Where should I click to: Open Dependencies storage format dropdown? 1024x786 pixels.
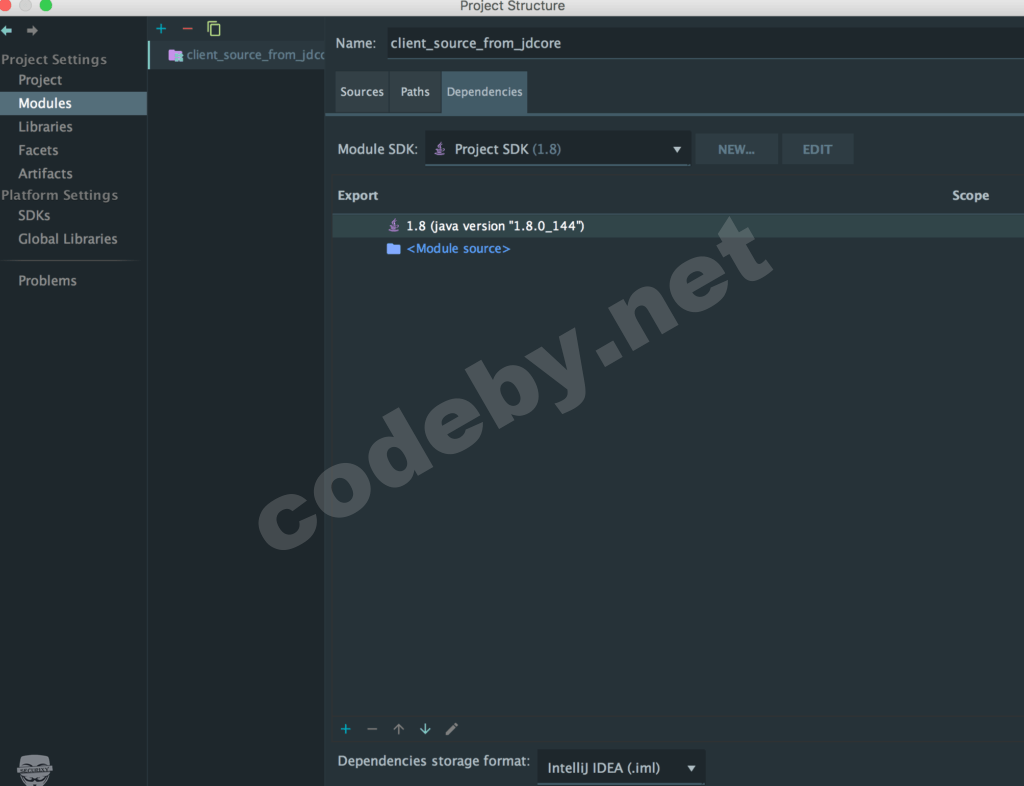(620, 768)
